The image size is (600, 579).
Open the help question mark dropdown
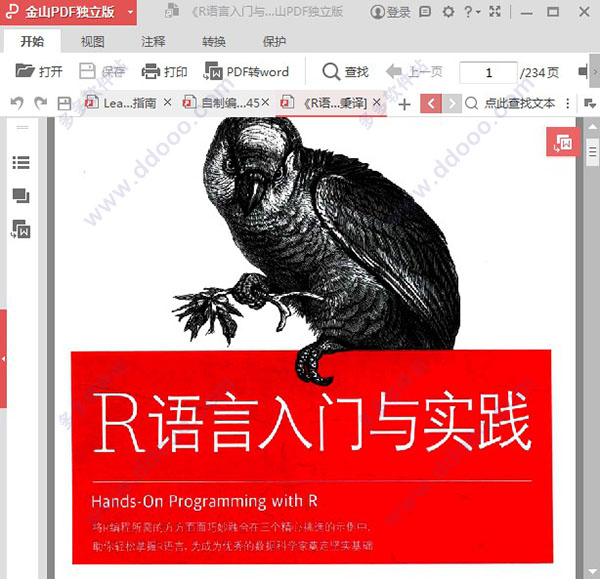(471, 12)
